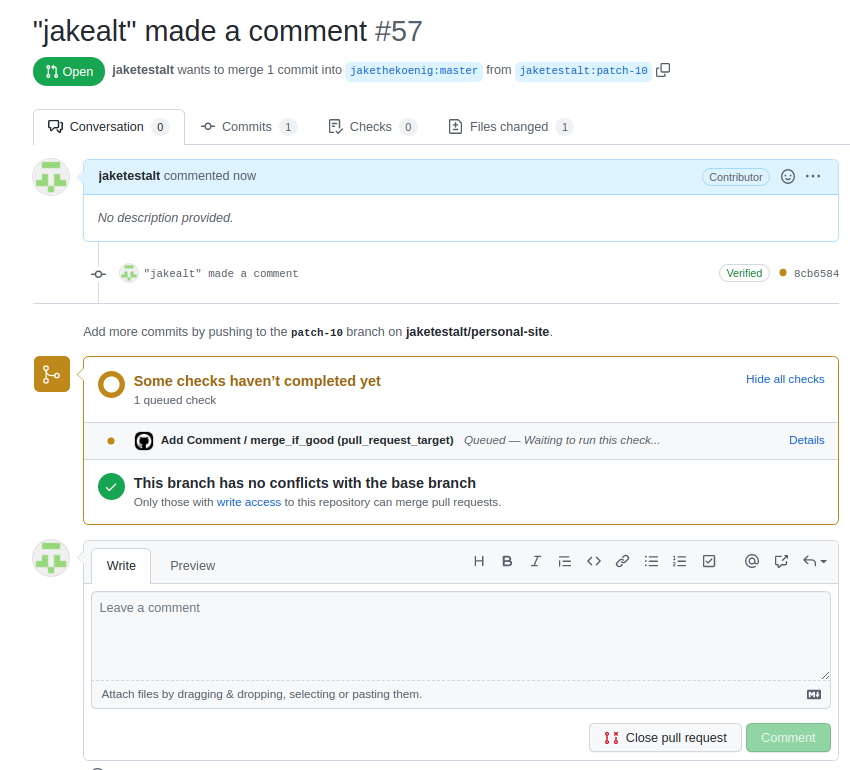Click the orange merge status icon
The image size is (850, 770).
pyautogui.click(x=52, y=374)
